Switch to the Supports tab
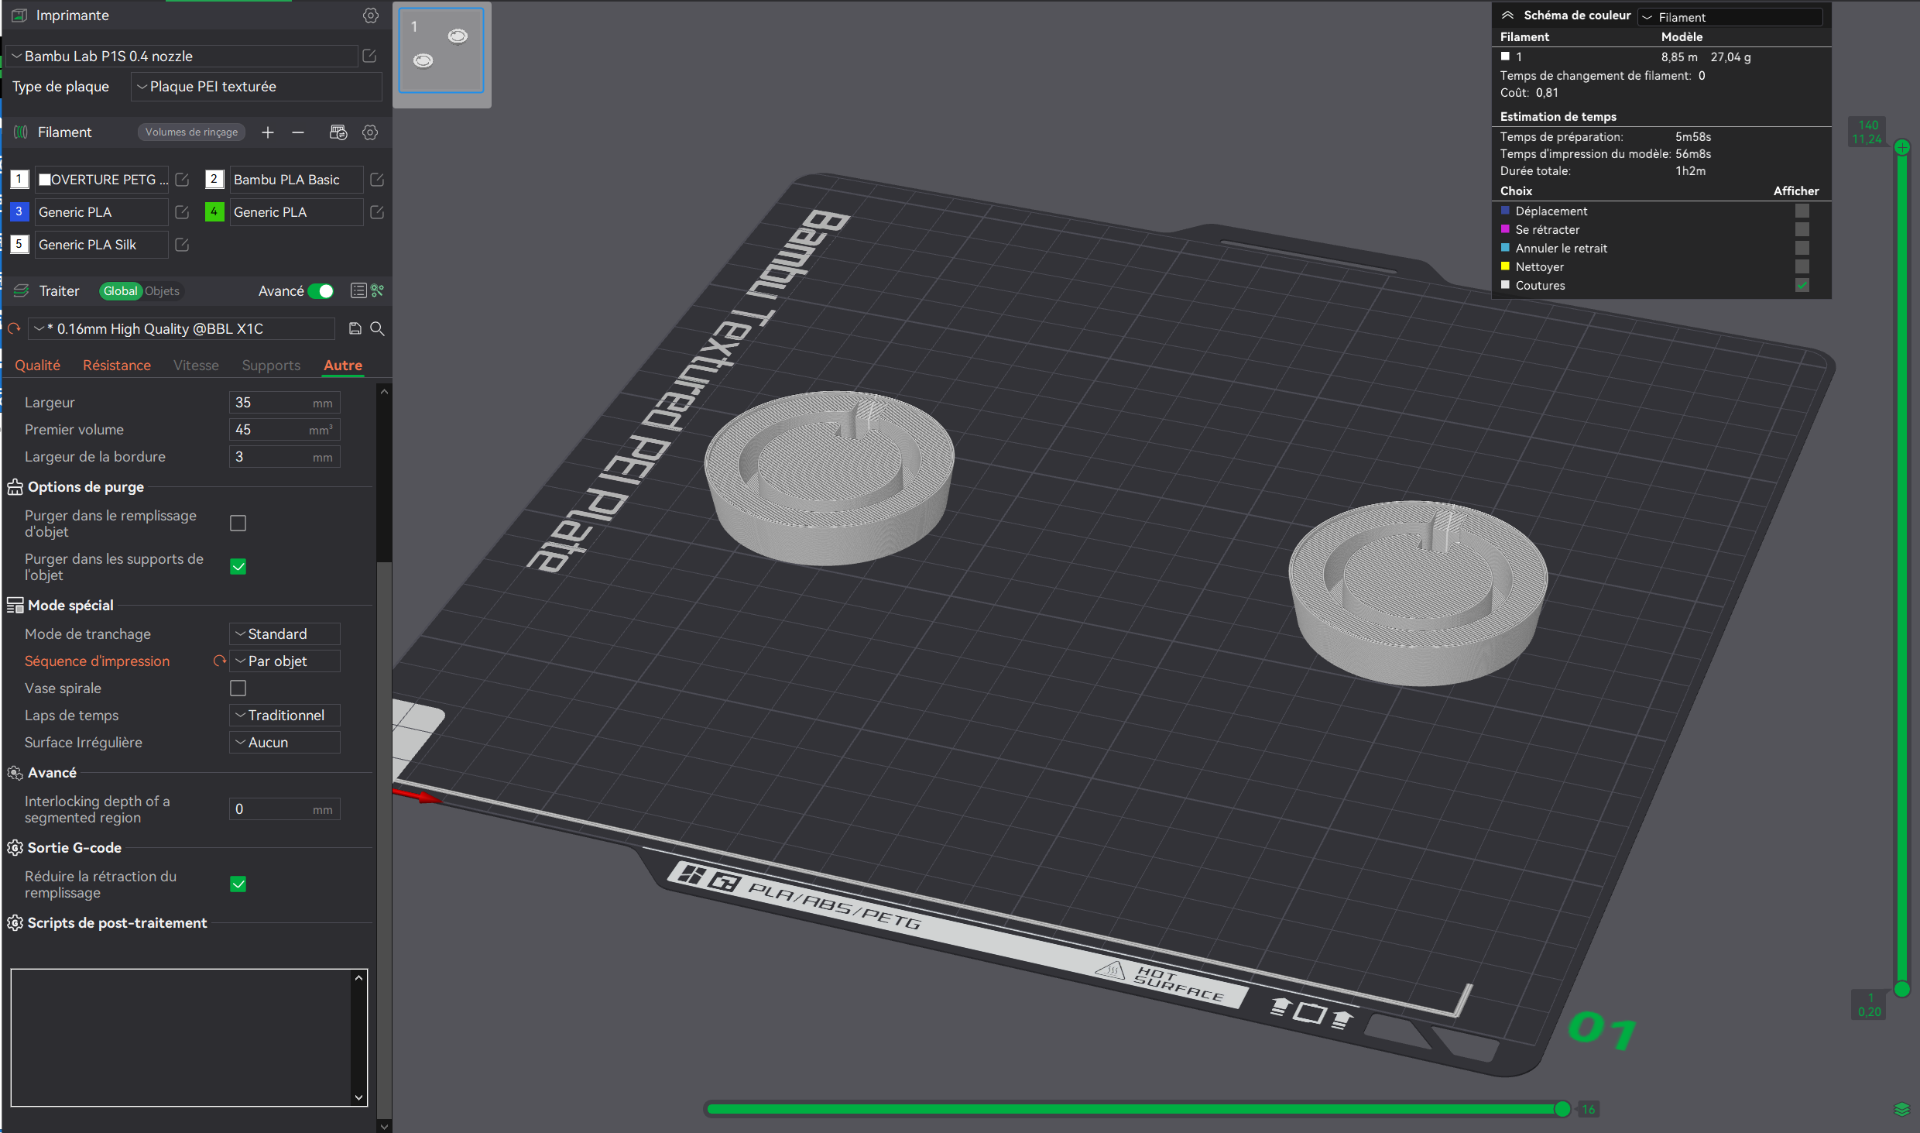The height and width of the screenshot is (1133, 1920). (271, 365)
